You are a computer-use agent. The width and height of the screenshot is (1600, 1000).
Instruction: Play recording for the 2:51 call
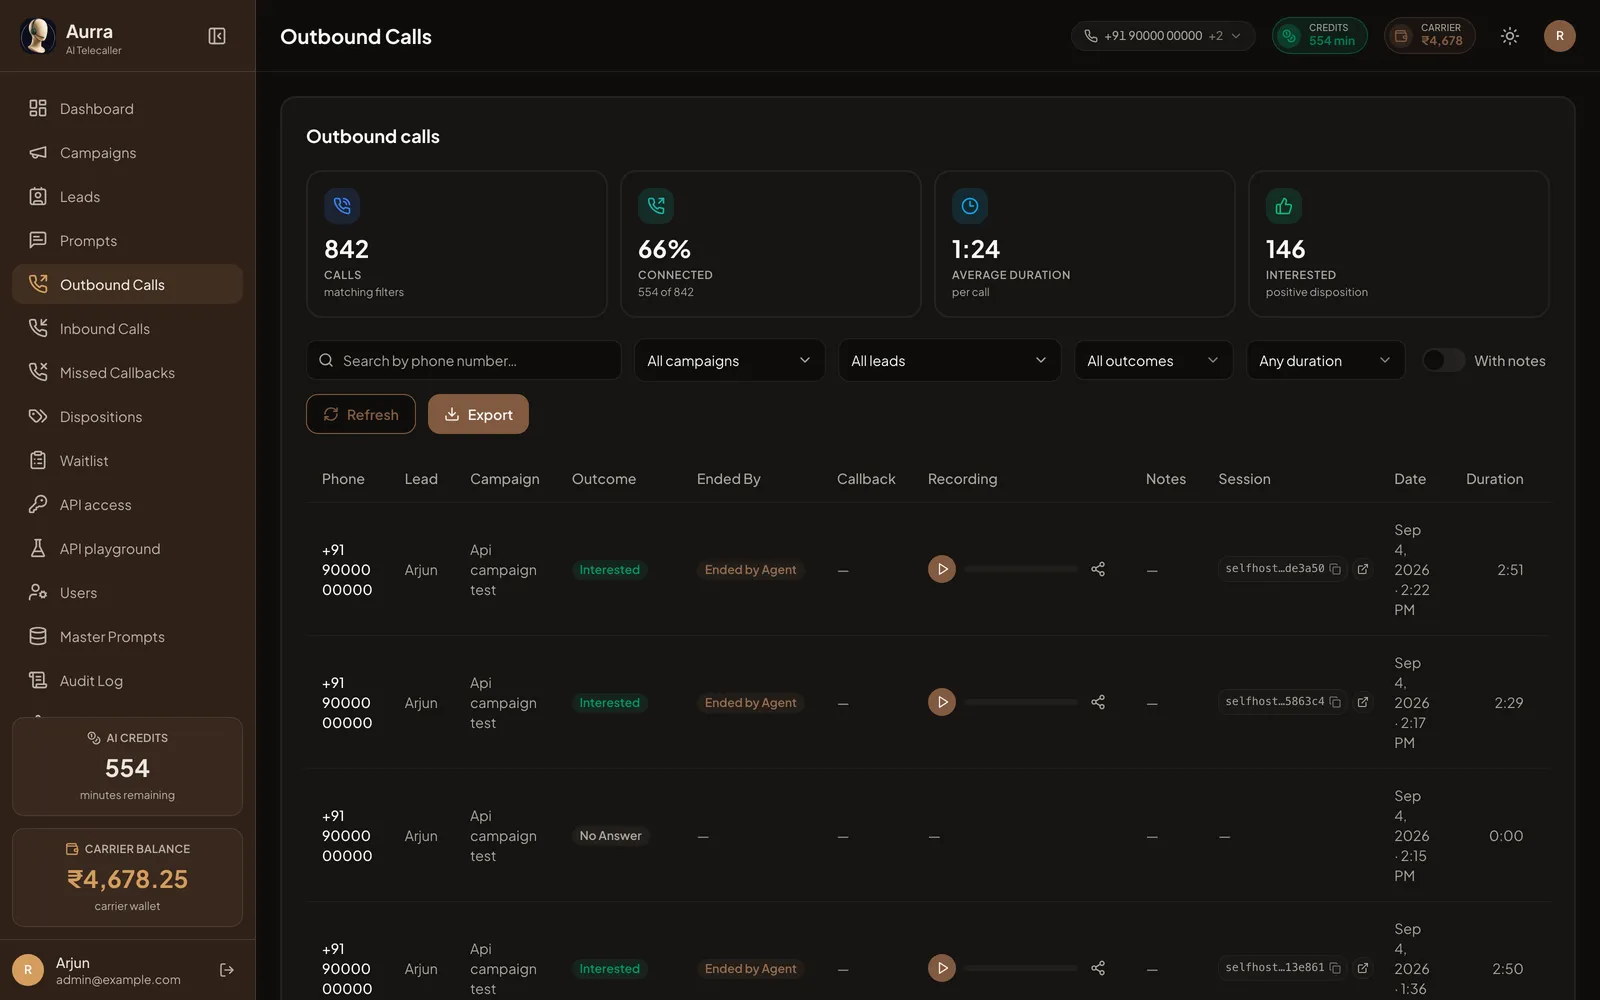(x=942, y=569)
